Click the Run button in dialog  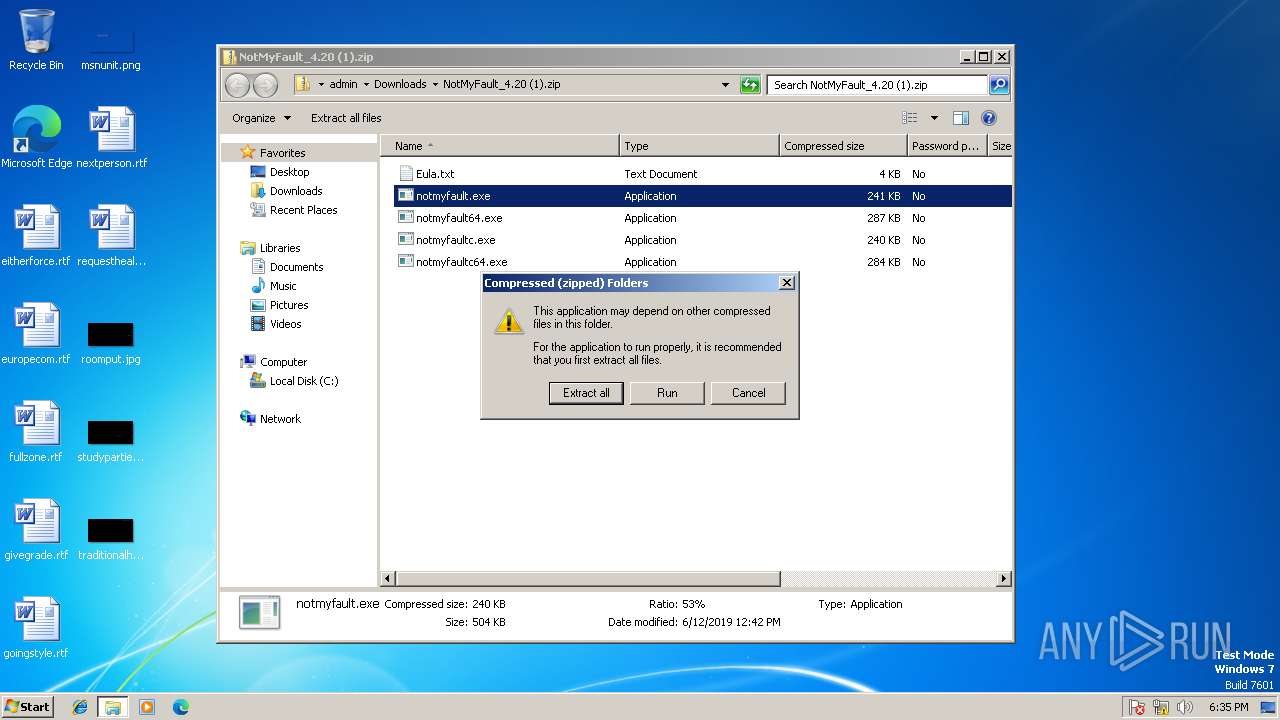point(667,393)
